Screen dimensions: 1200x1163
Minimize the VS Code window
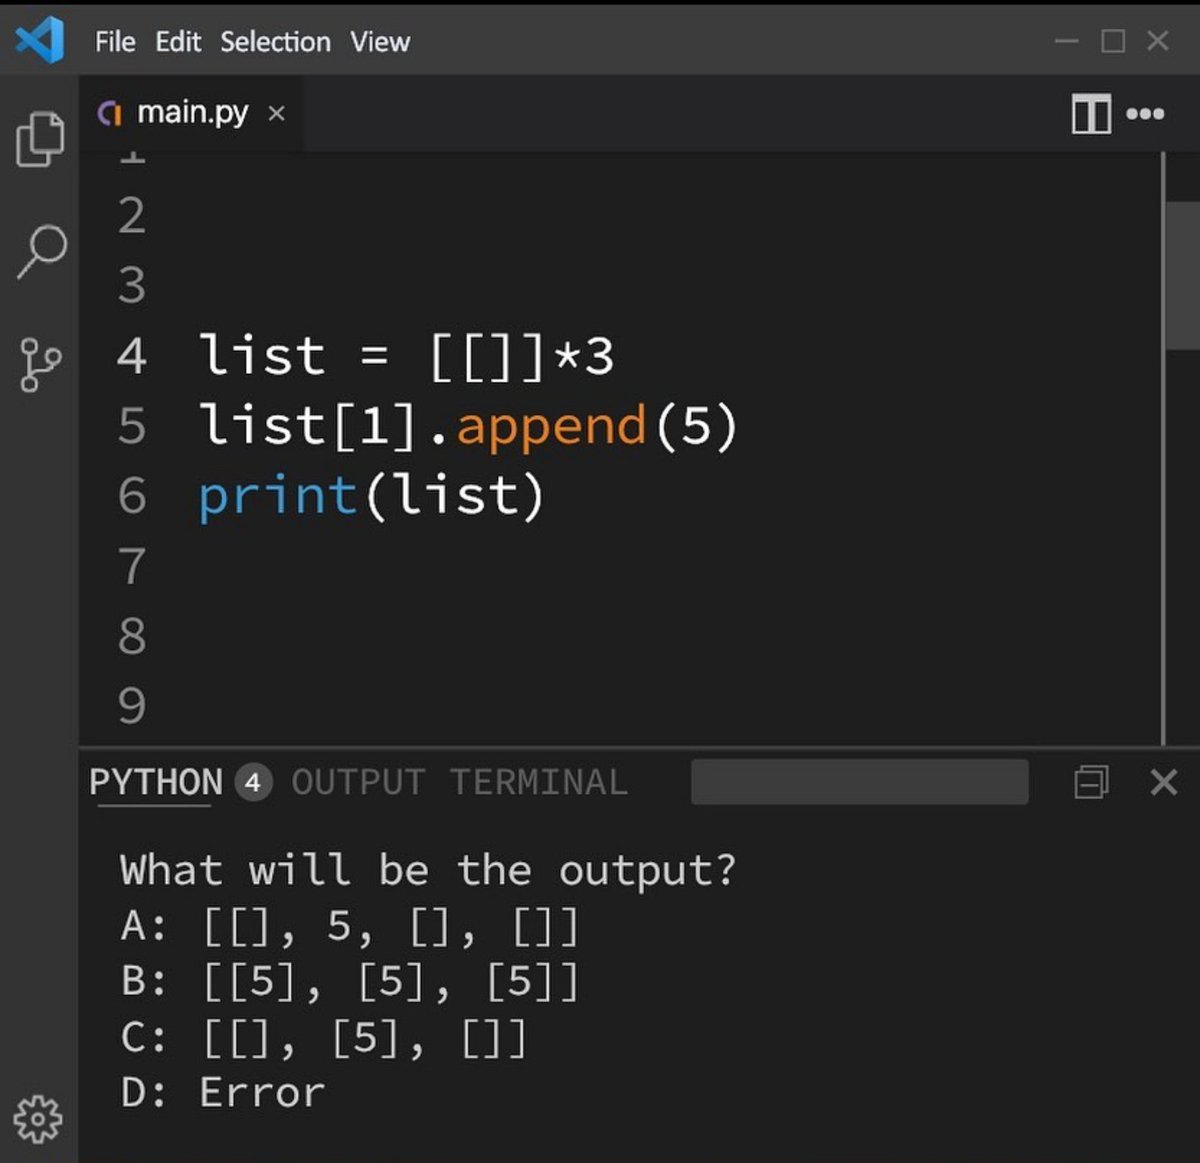[1067, 41]
